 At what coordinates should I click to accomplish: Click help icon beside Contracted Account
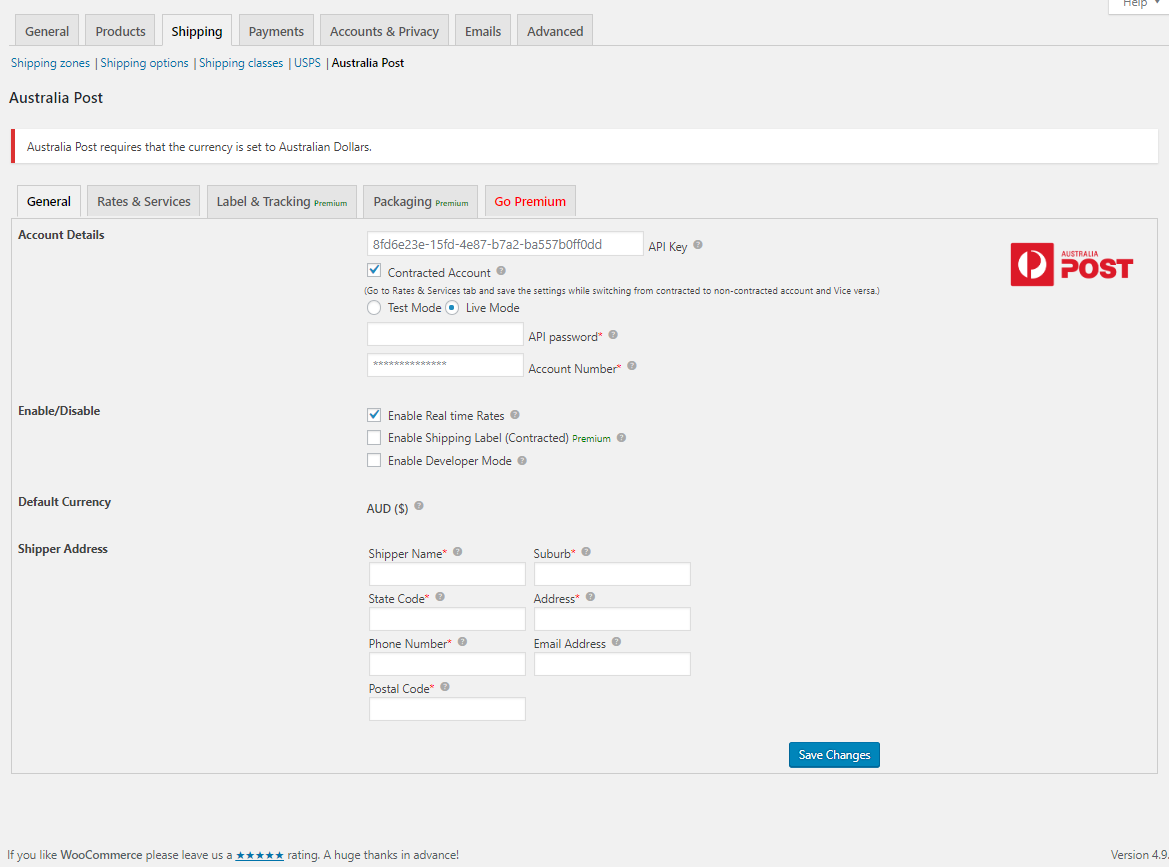coord(501,271)
